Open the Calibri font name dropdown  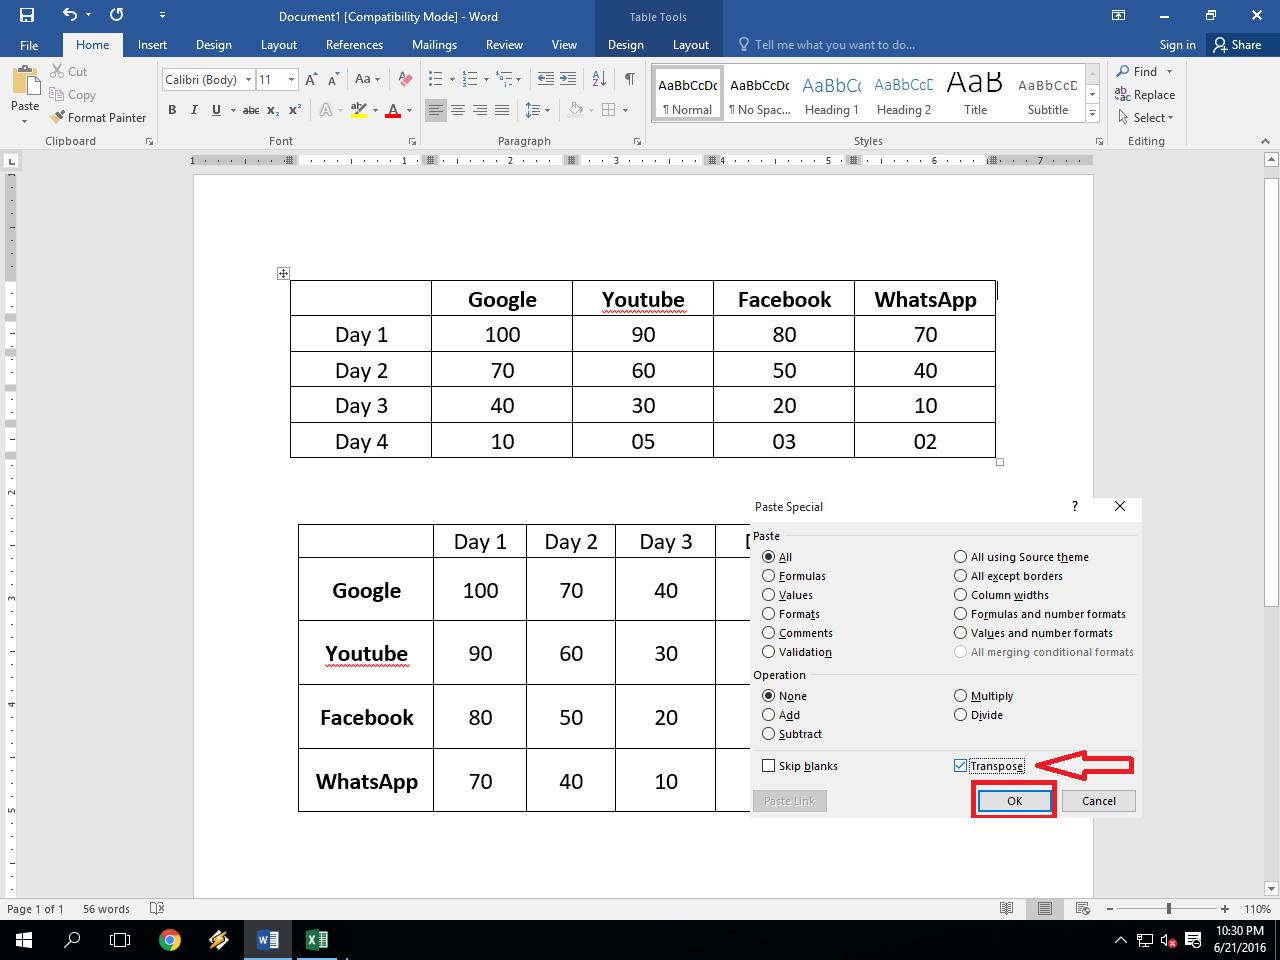(248, 79)
